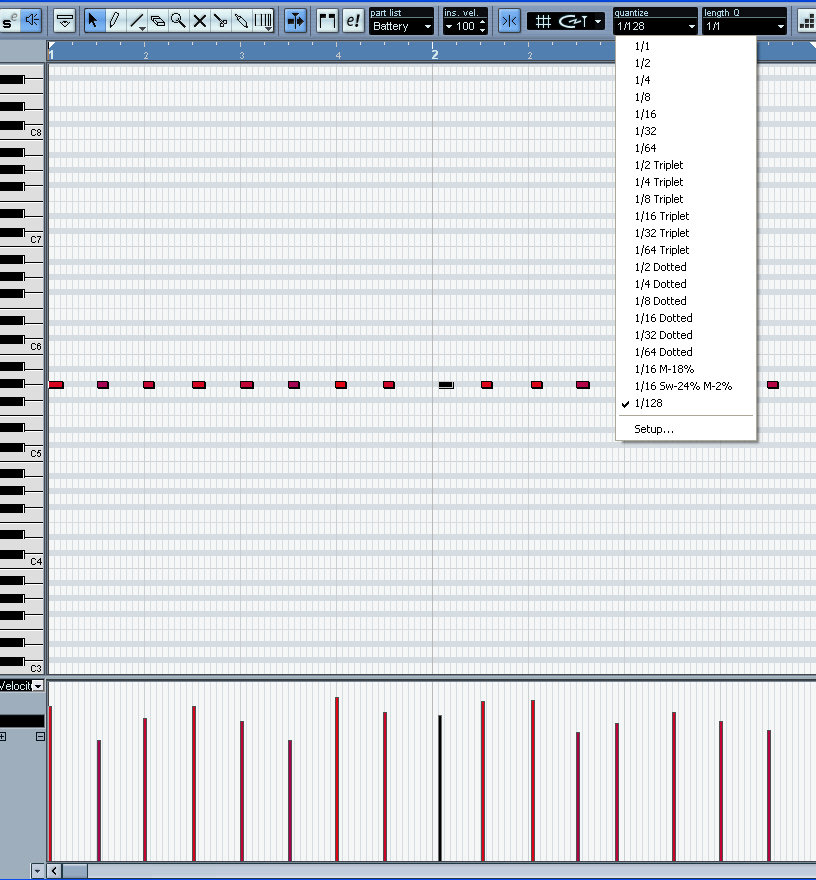This screenshot has height=880, width=816.
Task: Pick 1/16 from the quantize menu
Action: click(686, 114)
